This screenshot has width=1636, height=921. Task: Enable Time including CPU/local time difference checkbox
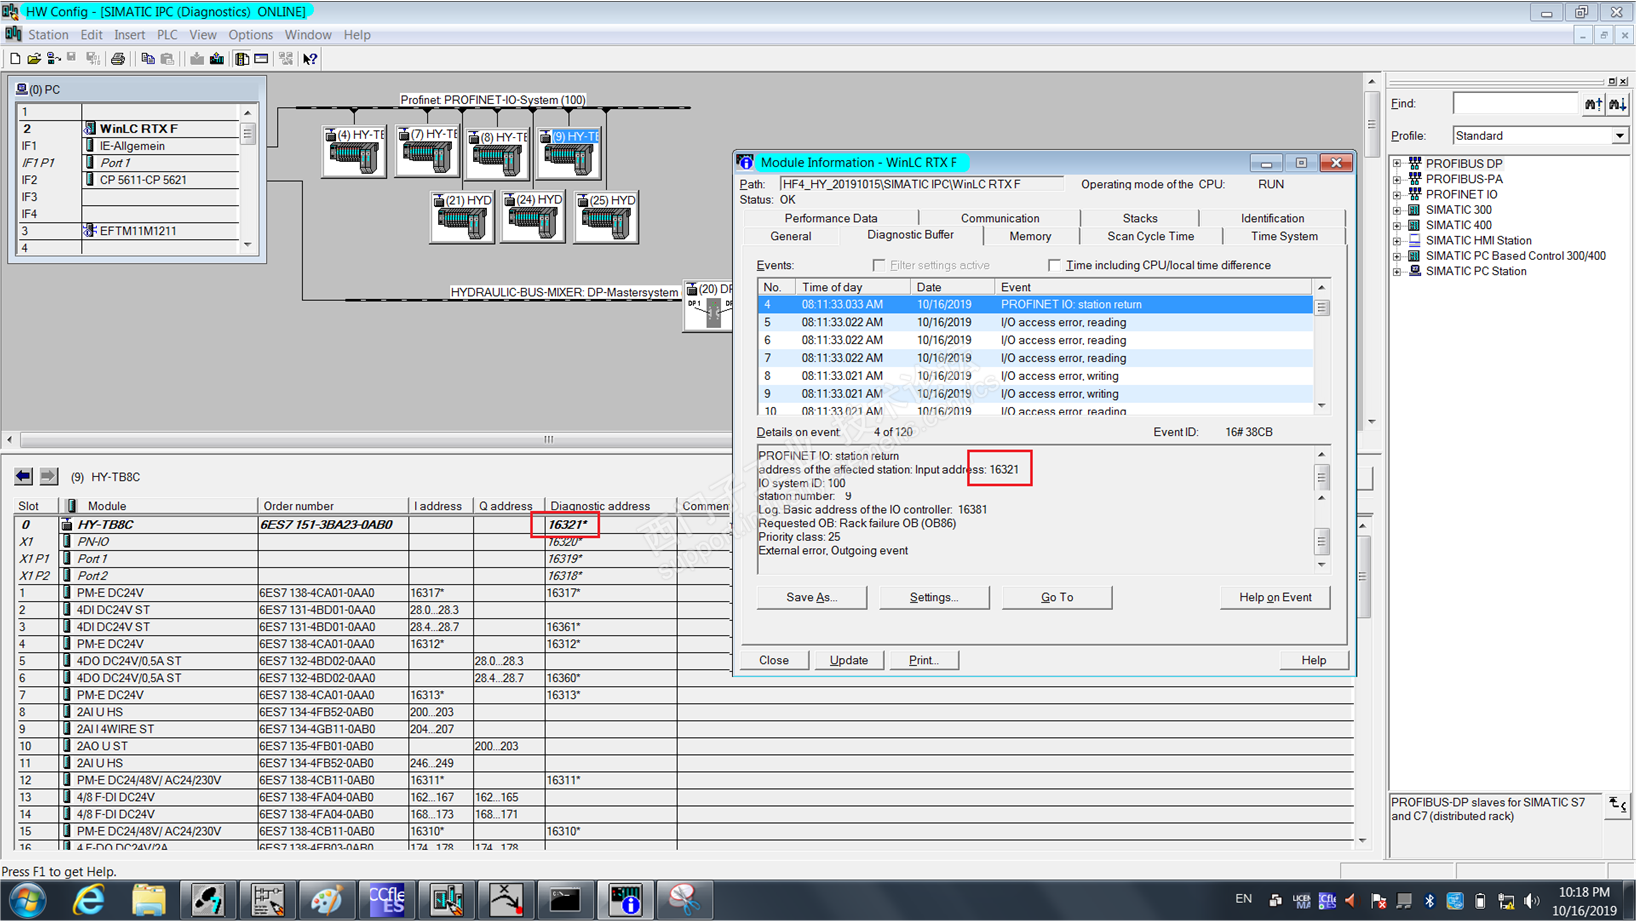click(x=1054, y=265)
